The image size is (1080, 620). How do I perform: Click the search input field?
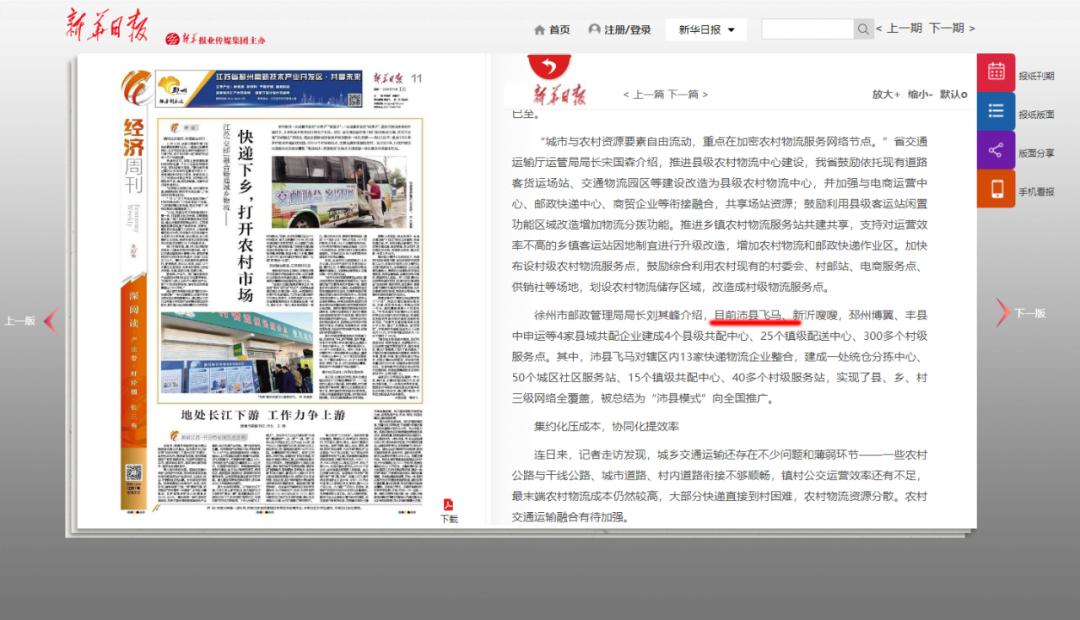807,29
